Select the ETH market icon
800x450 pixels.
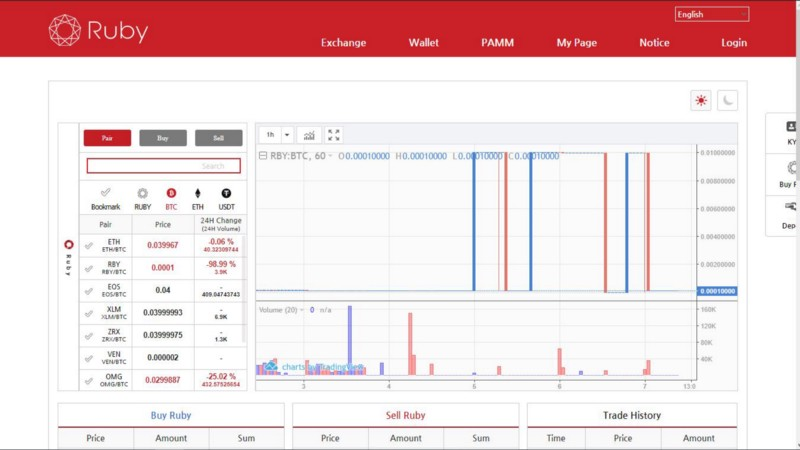point(197,198)
